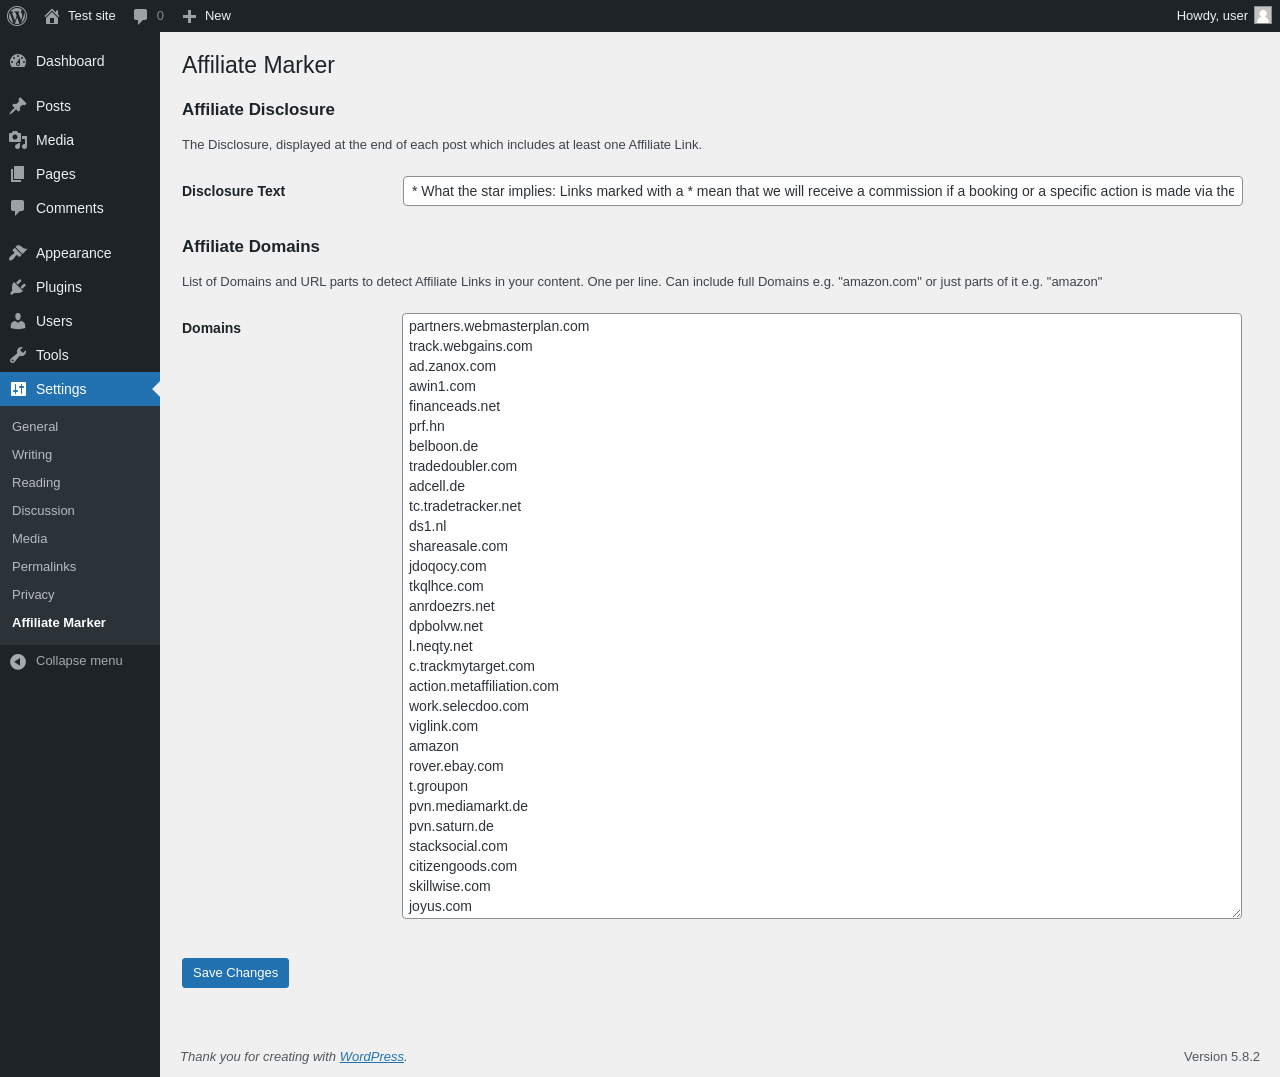
Task: Click the pvn.mediamarkt.de line
Action: pos(468,806)
